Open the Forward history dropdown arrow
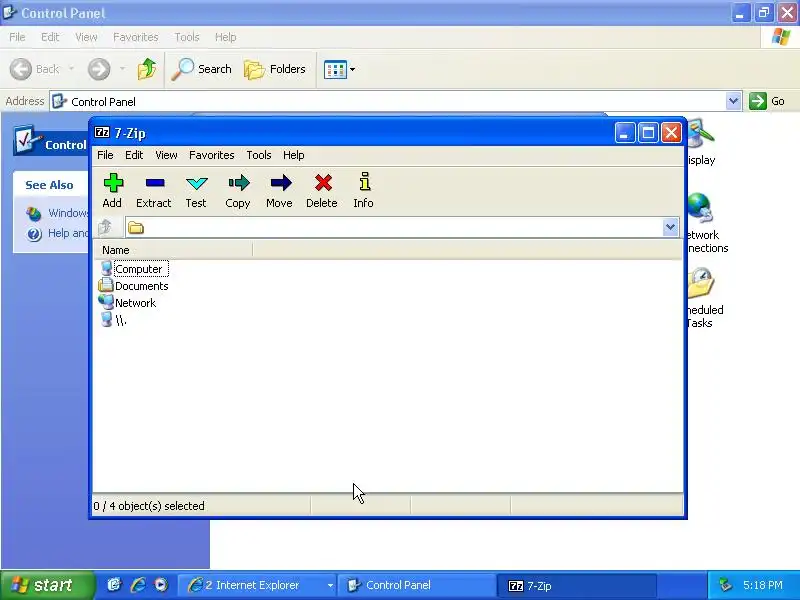 click(122, 68)
